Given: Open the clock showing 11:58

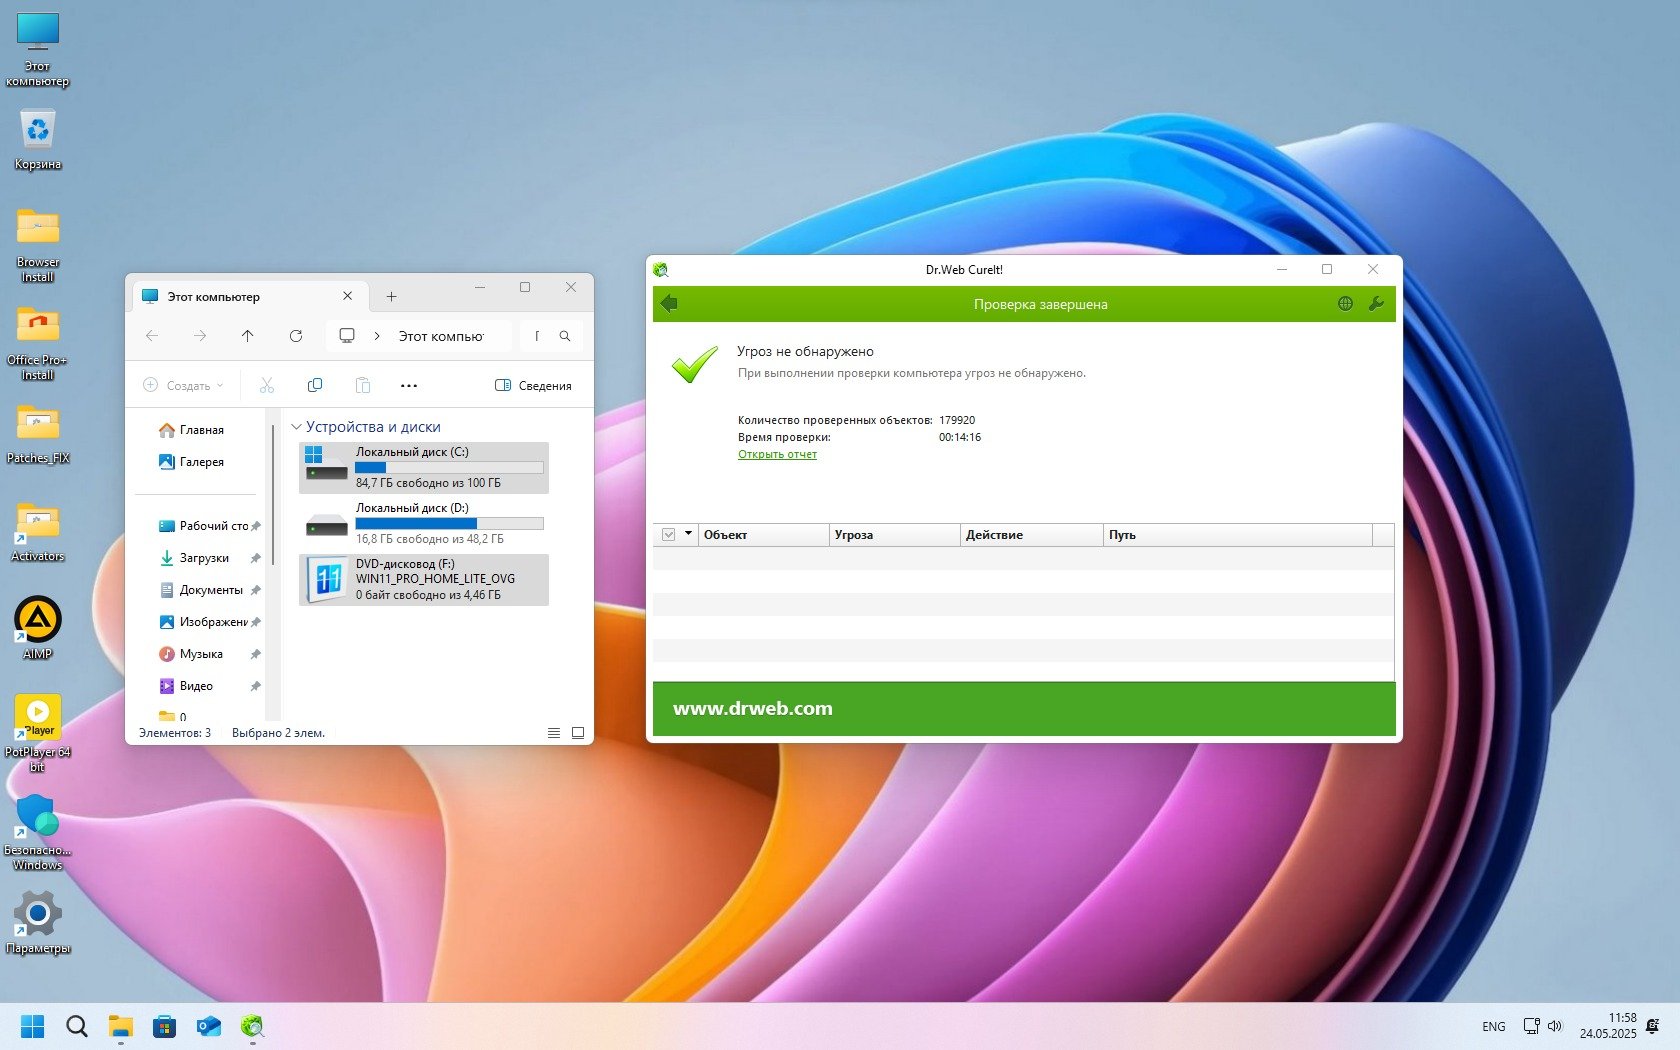Looking at the screenshot, I should (1608, 1026).
